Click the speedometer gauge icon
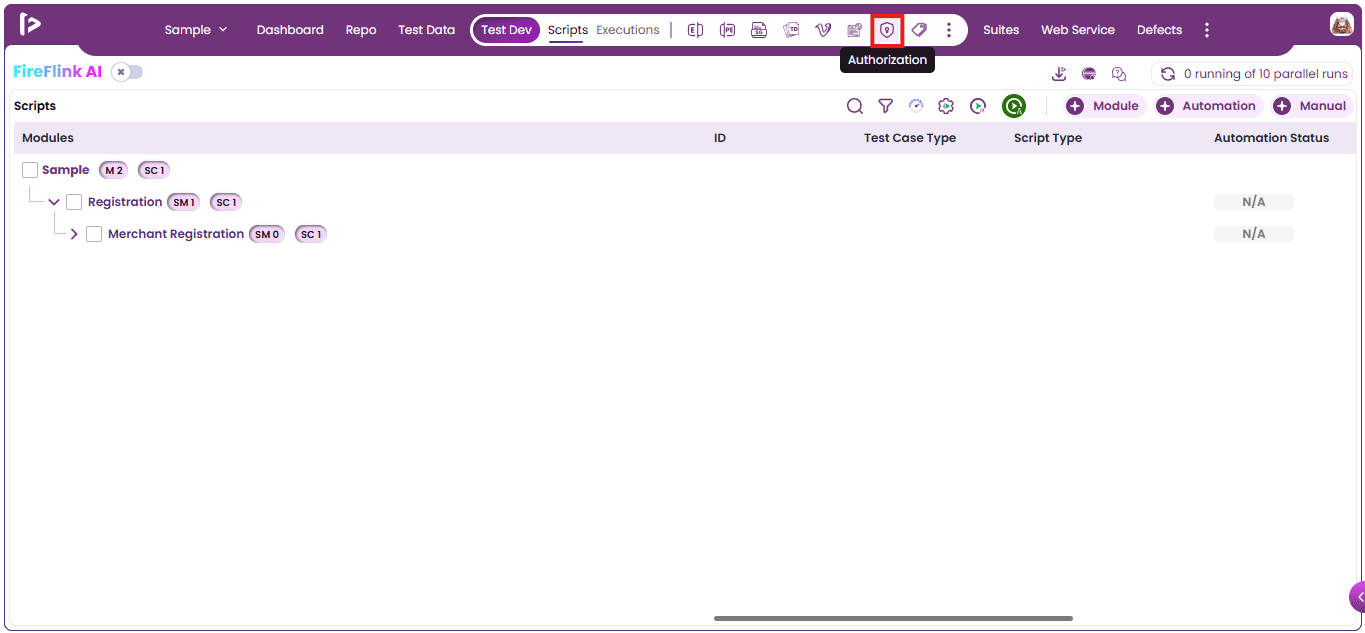The height and width of the screenshot is (633, 1365). tap(916, 106)
